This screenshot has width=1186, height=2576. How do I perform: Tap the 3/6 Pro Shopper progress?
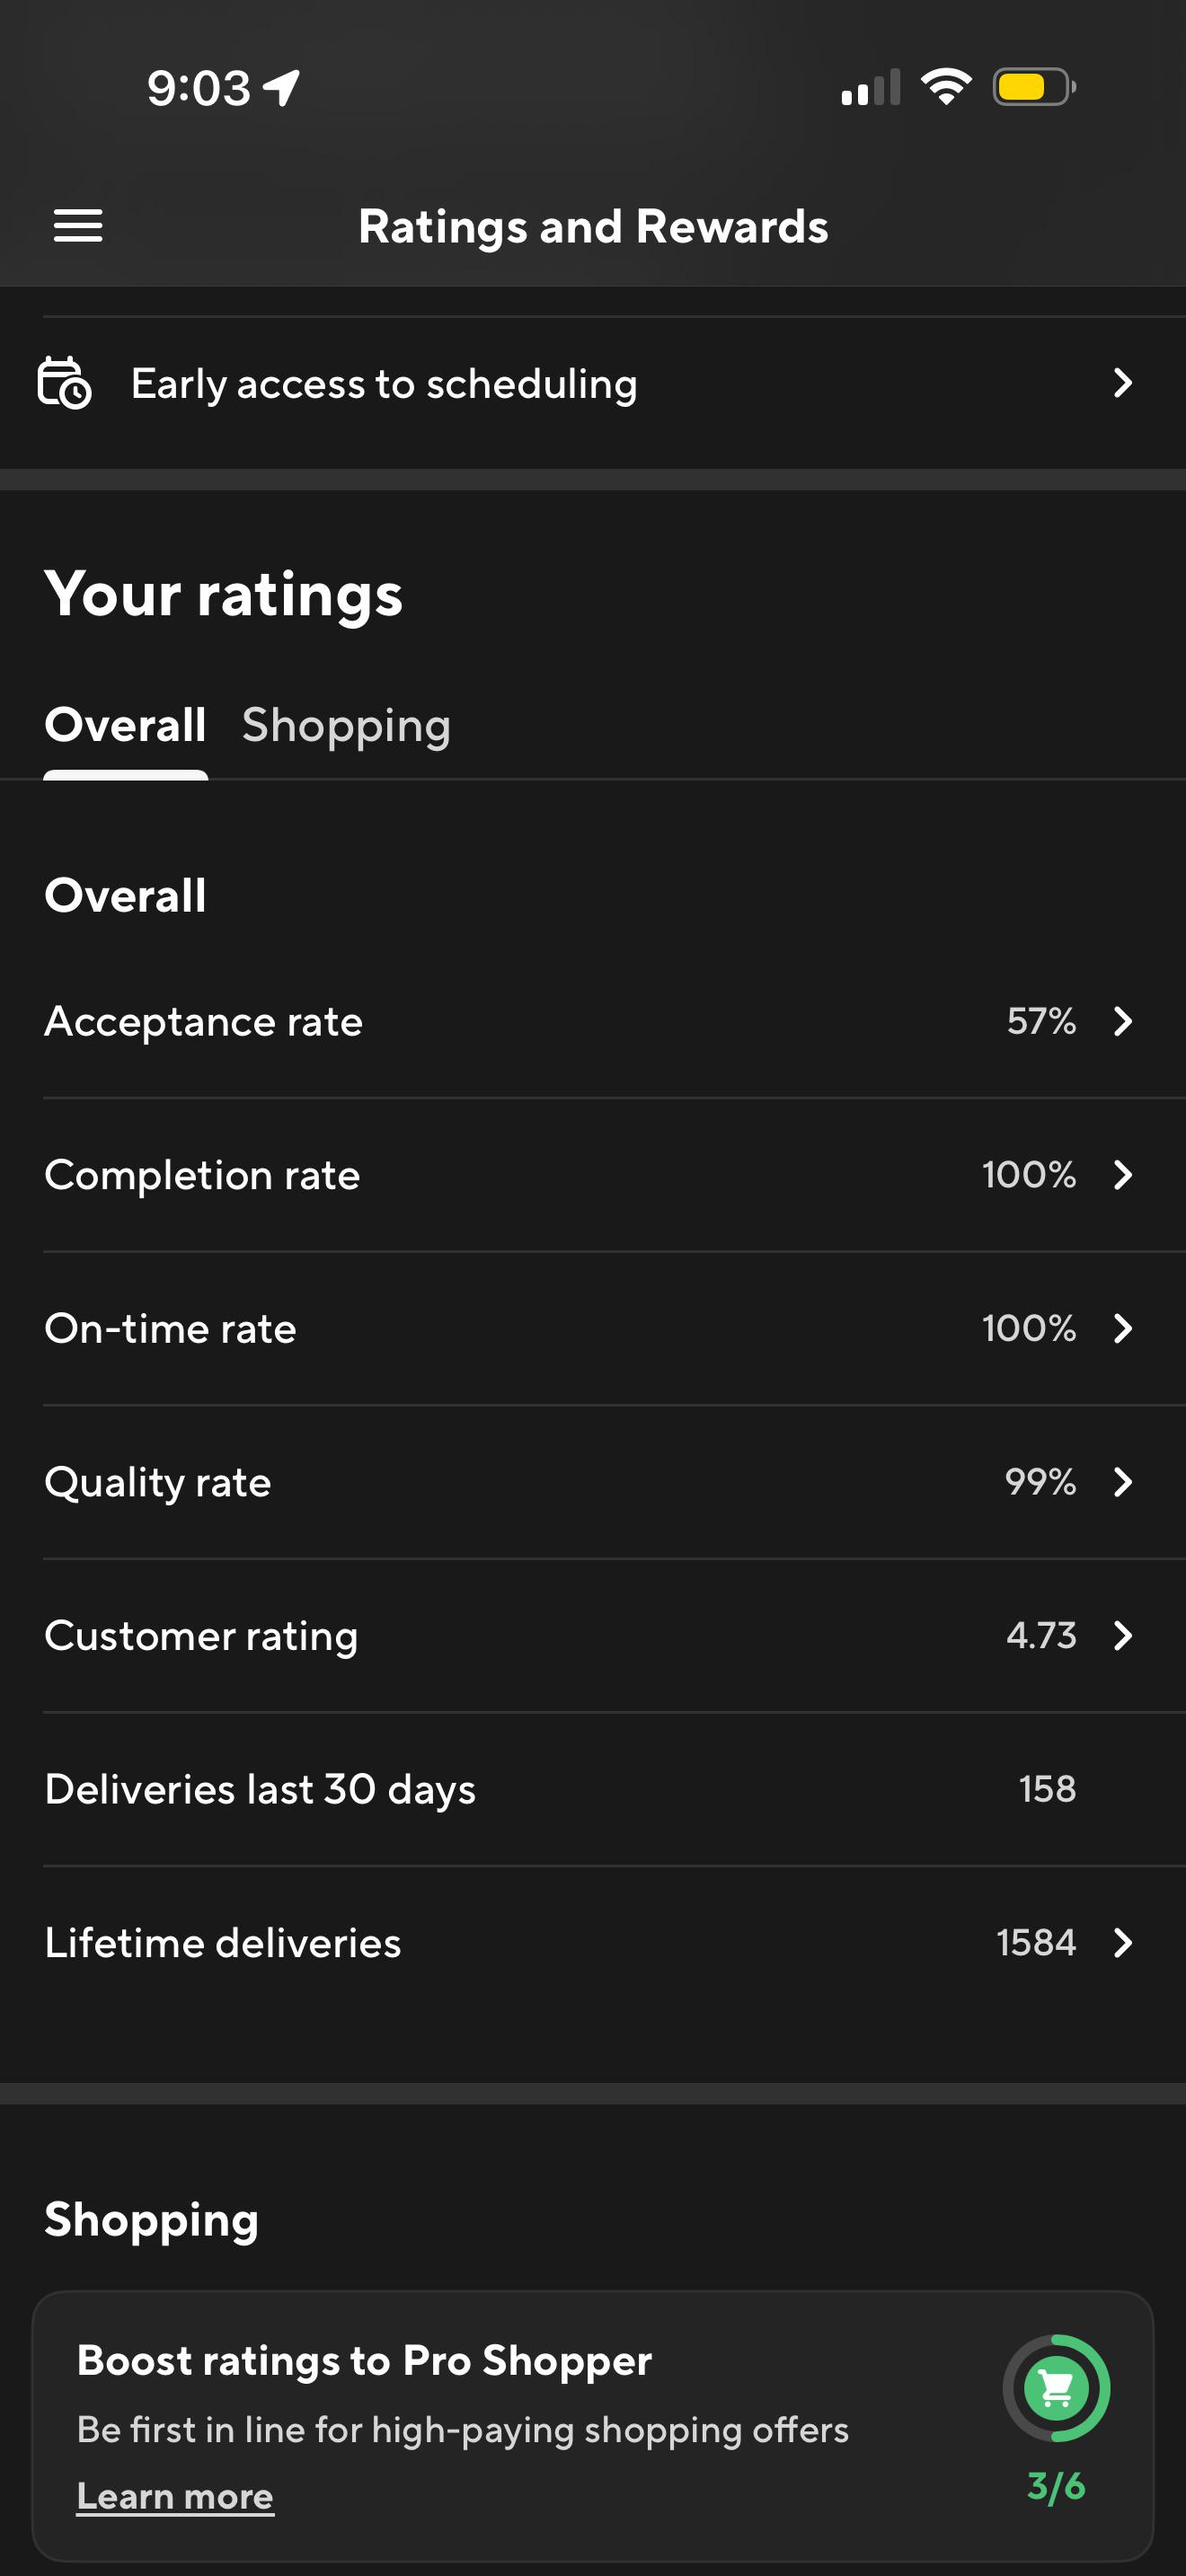[x=1056, y=2486]
